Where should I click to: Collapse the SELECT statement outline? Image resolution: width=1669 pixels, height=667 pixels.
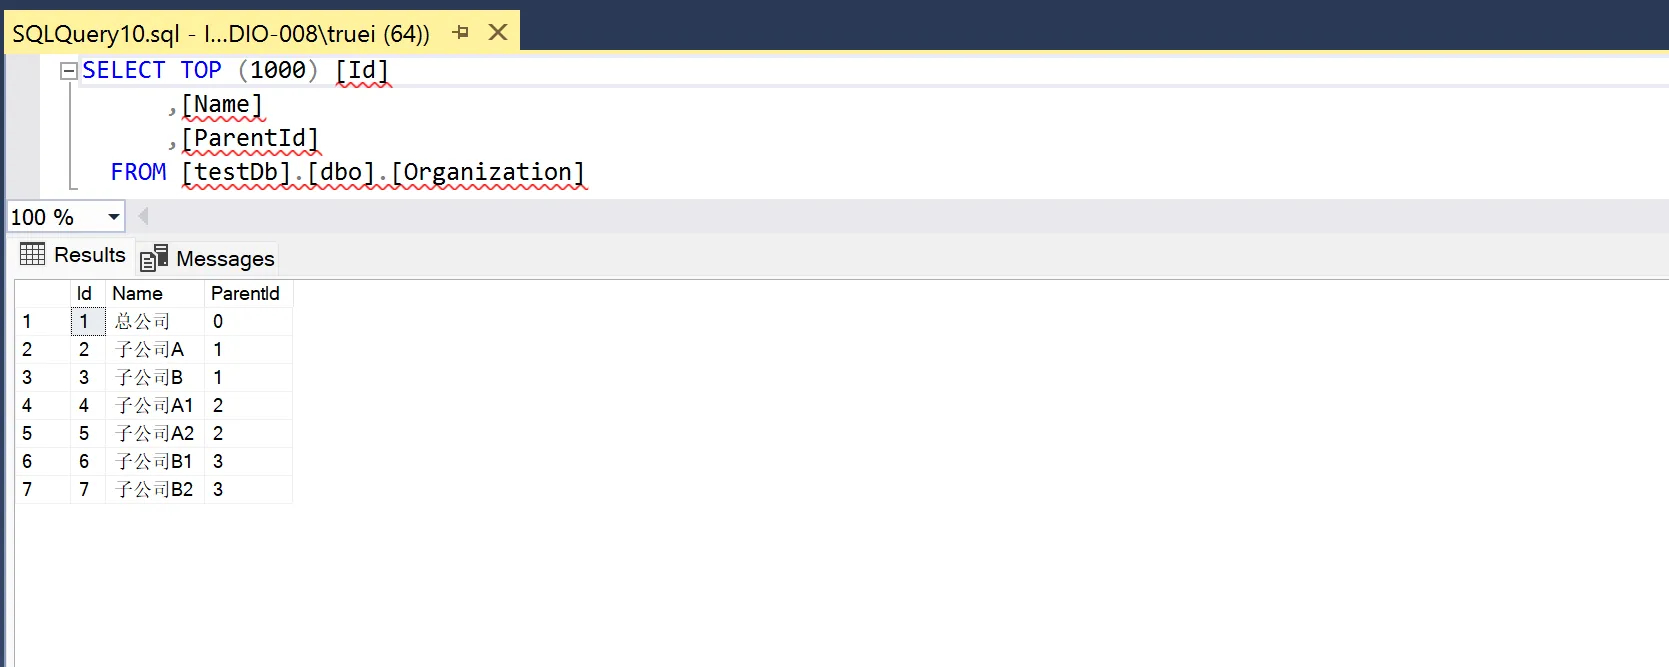(69, 71)
